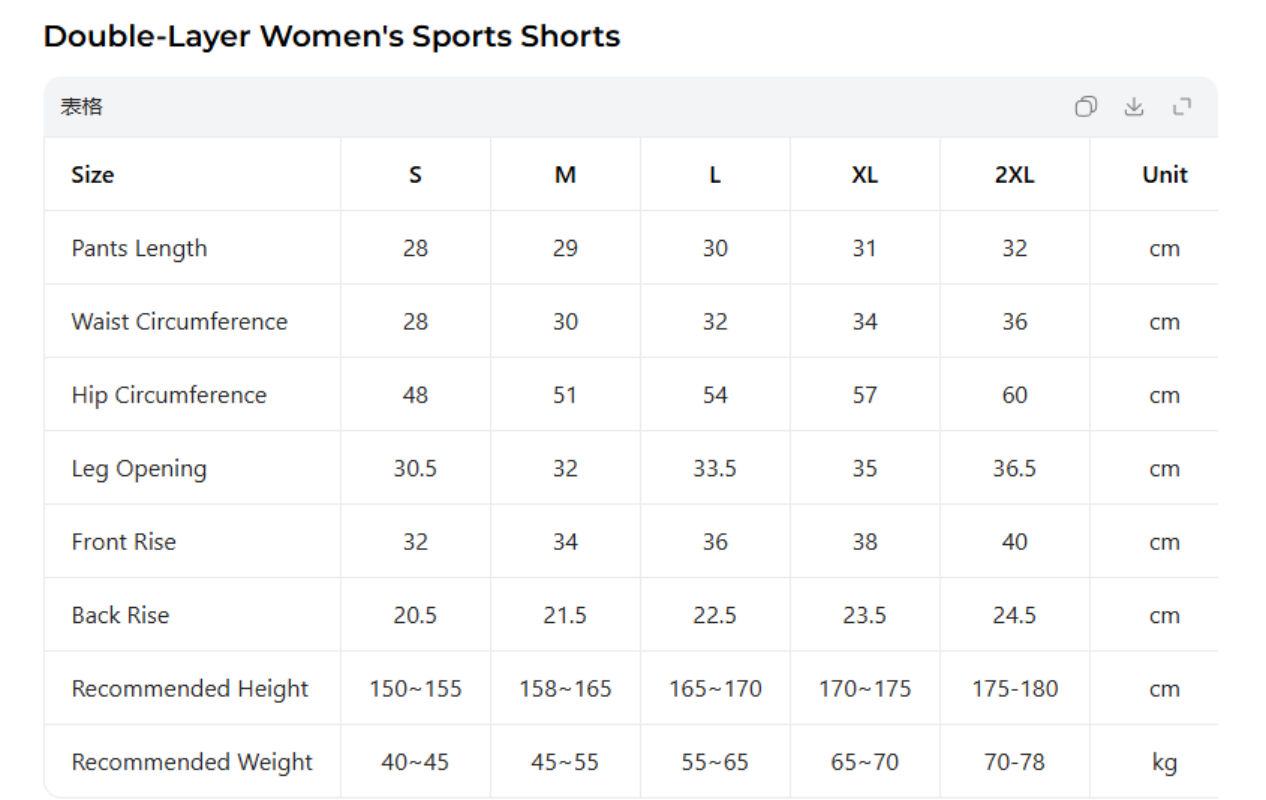The height and width of the screenshot is (800, 1266).
Task: Select the Recommended Height range 158~165
Action: (x=565, y=688)
